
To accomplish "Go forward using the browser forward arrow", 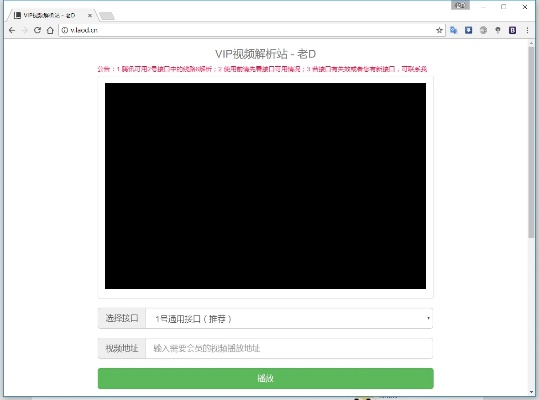I will [x=24, y=30].
